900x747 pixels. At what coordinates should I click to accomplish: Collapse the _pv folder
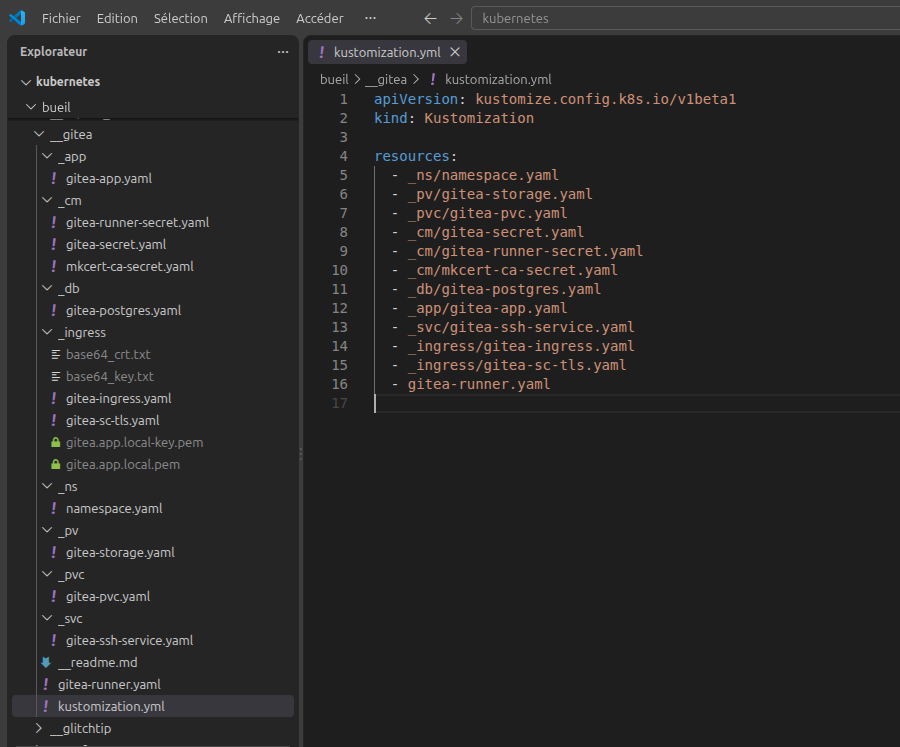coord(48,531)
